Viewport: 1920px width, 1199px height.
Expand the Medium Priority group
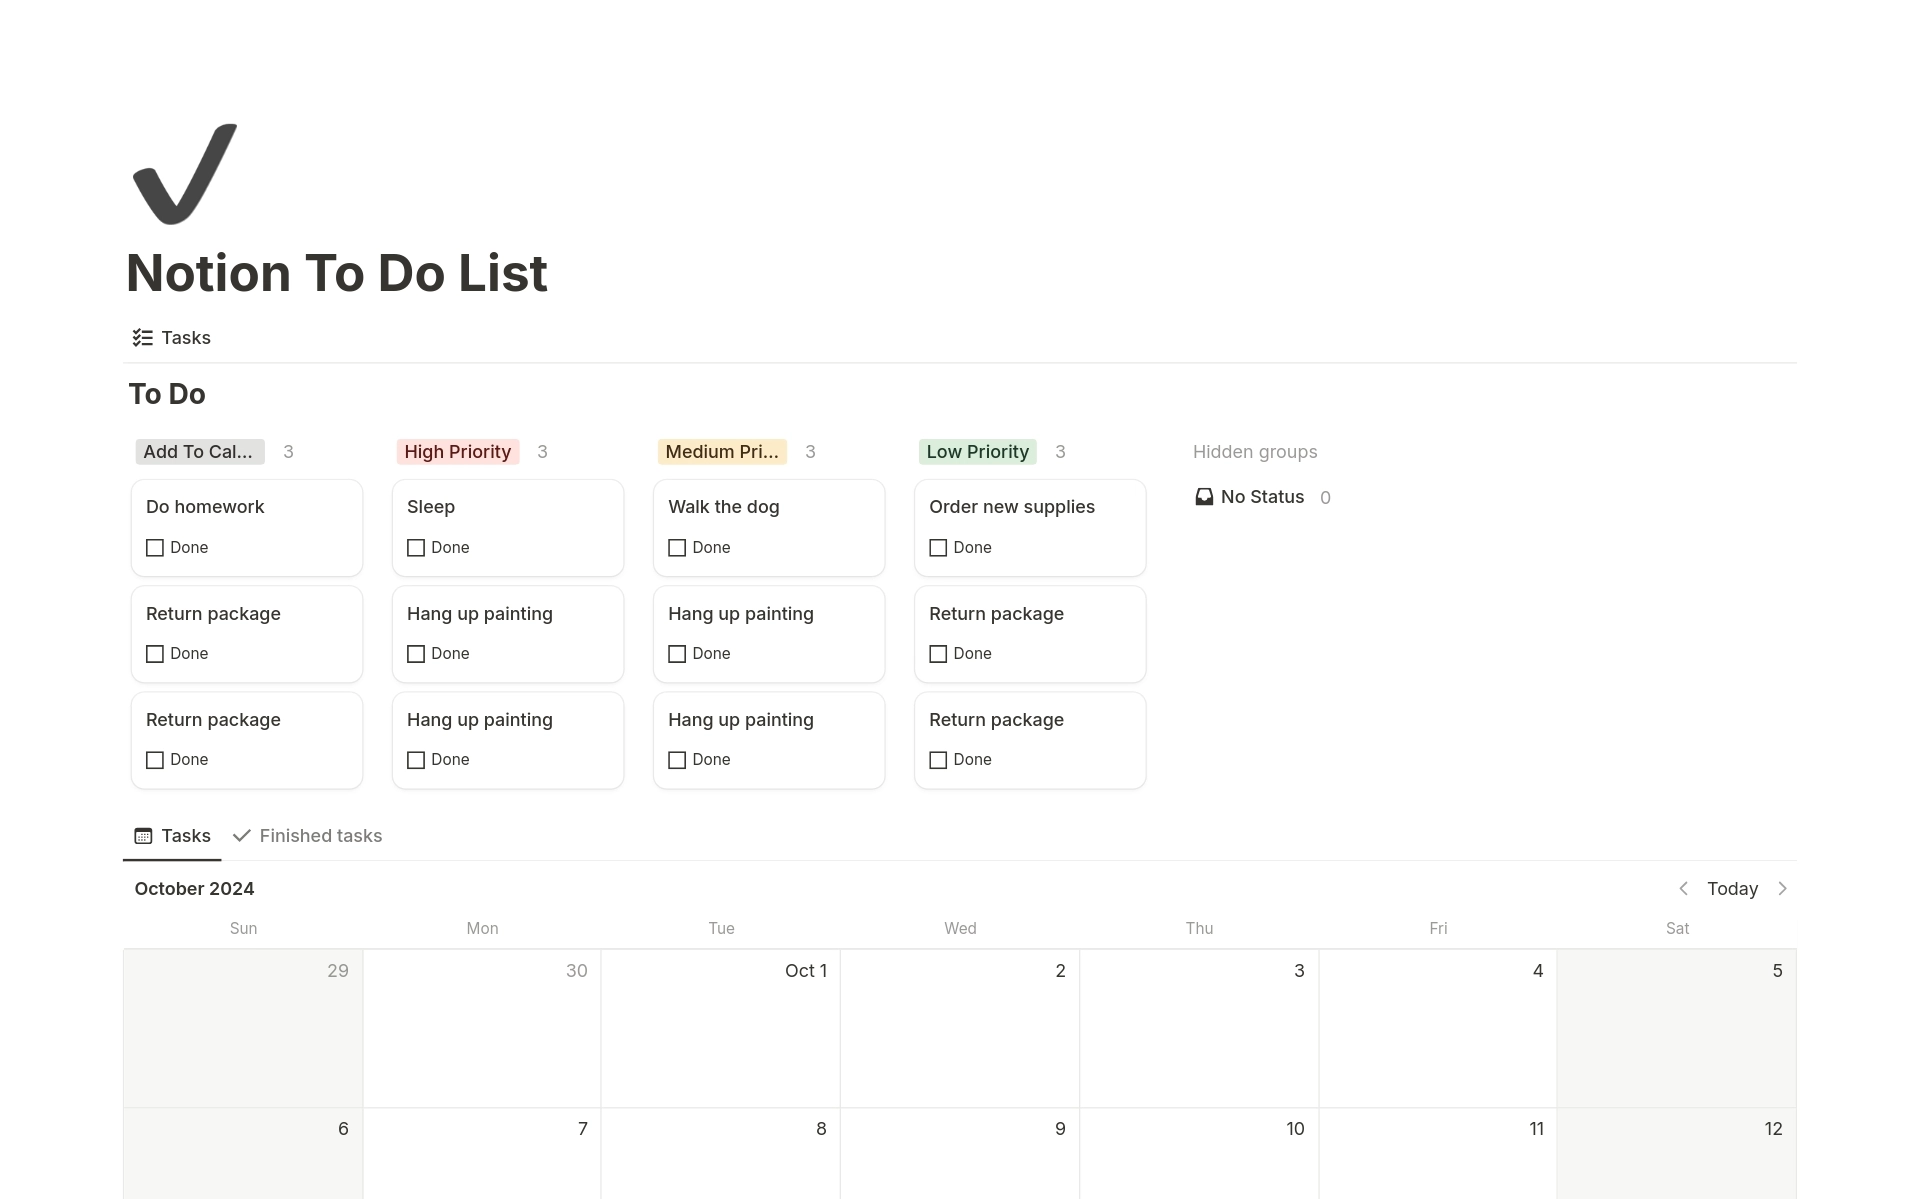click(720, 450)
